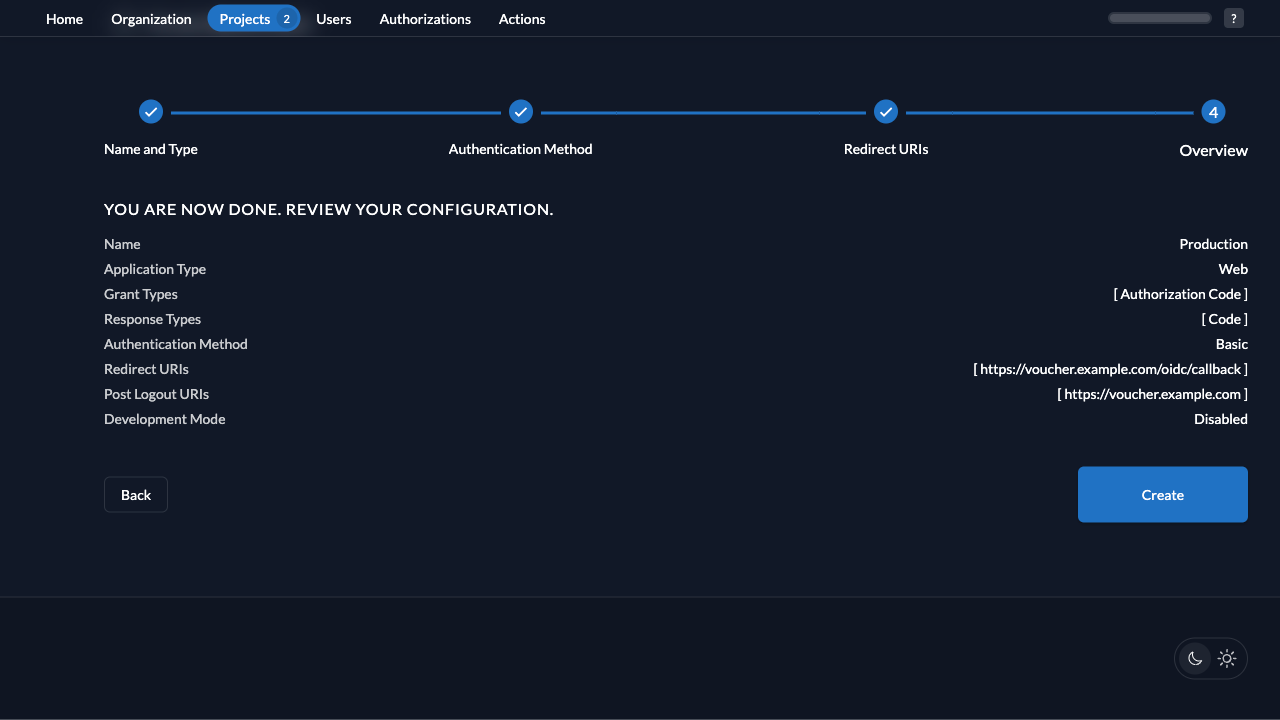
Task: Switch to the Projects tab
Action: (244, 18)
